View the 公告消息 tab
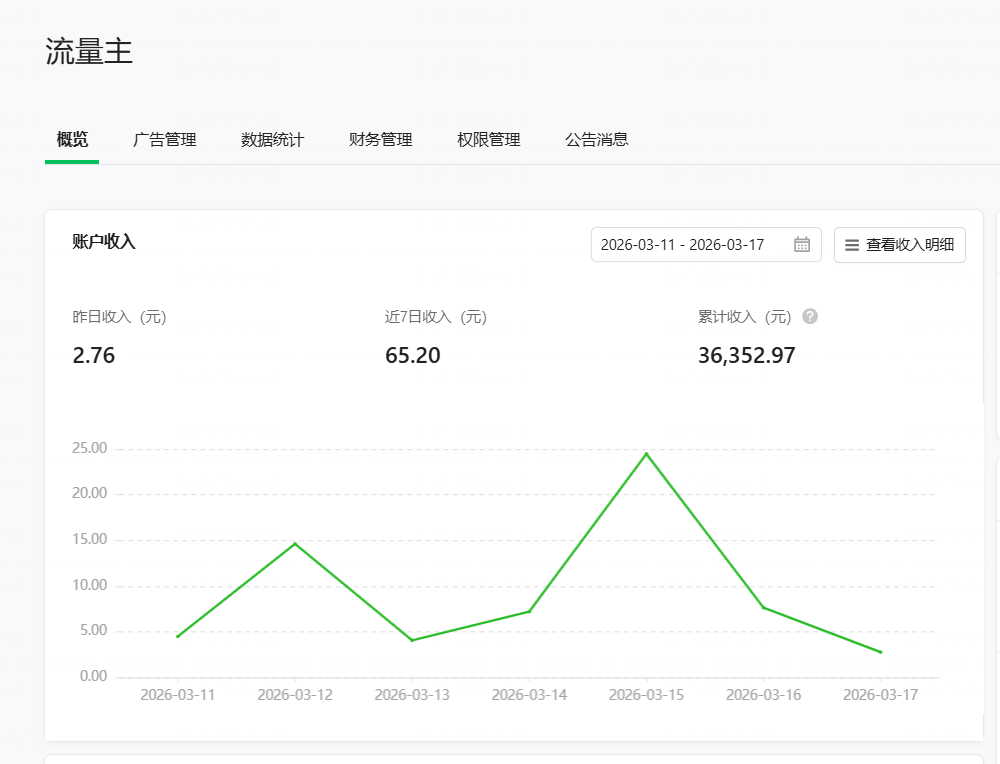1000x764 pixels. tap(597, 140)
